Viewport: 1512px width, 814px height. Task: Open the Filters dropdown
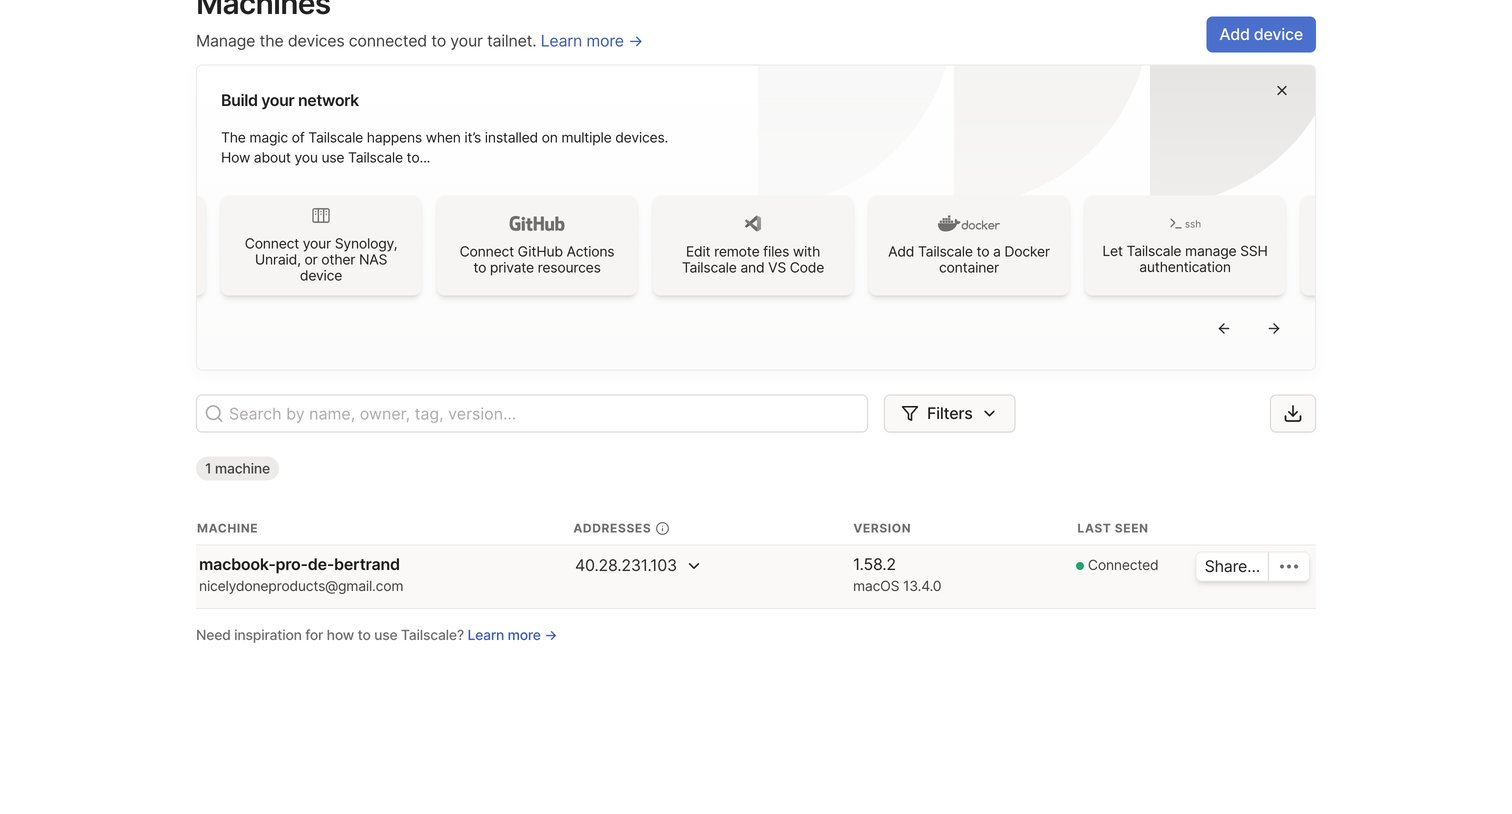[949, 414]
